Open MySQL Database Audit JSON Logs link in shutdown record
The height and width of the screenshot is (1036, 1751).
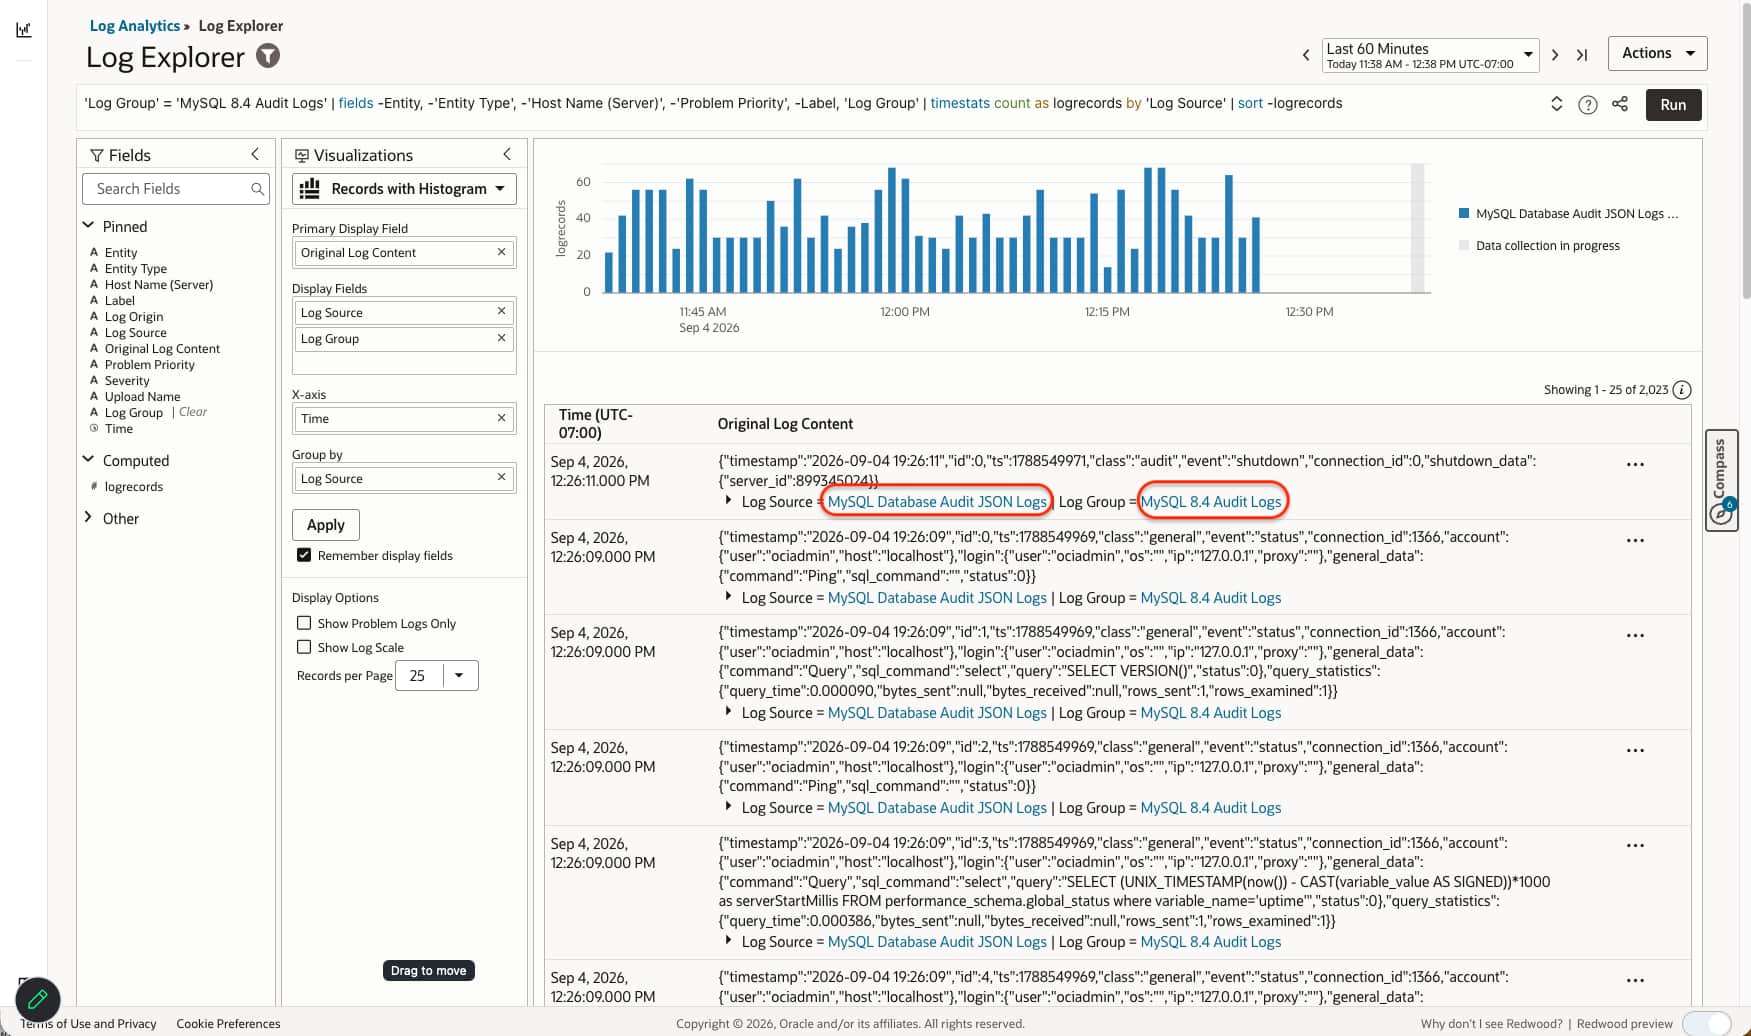(937, 502)
